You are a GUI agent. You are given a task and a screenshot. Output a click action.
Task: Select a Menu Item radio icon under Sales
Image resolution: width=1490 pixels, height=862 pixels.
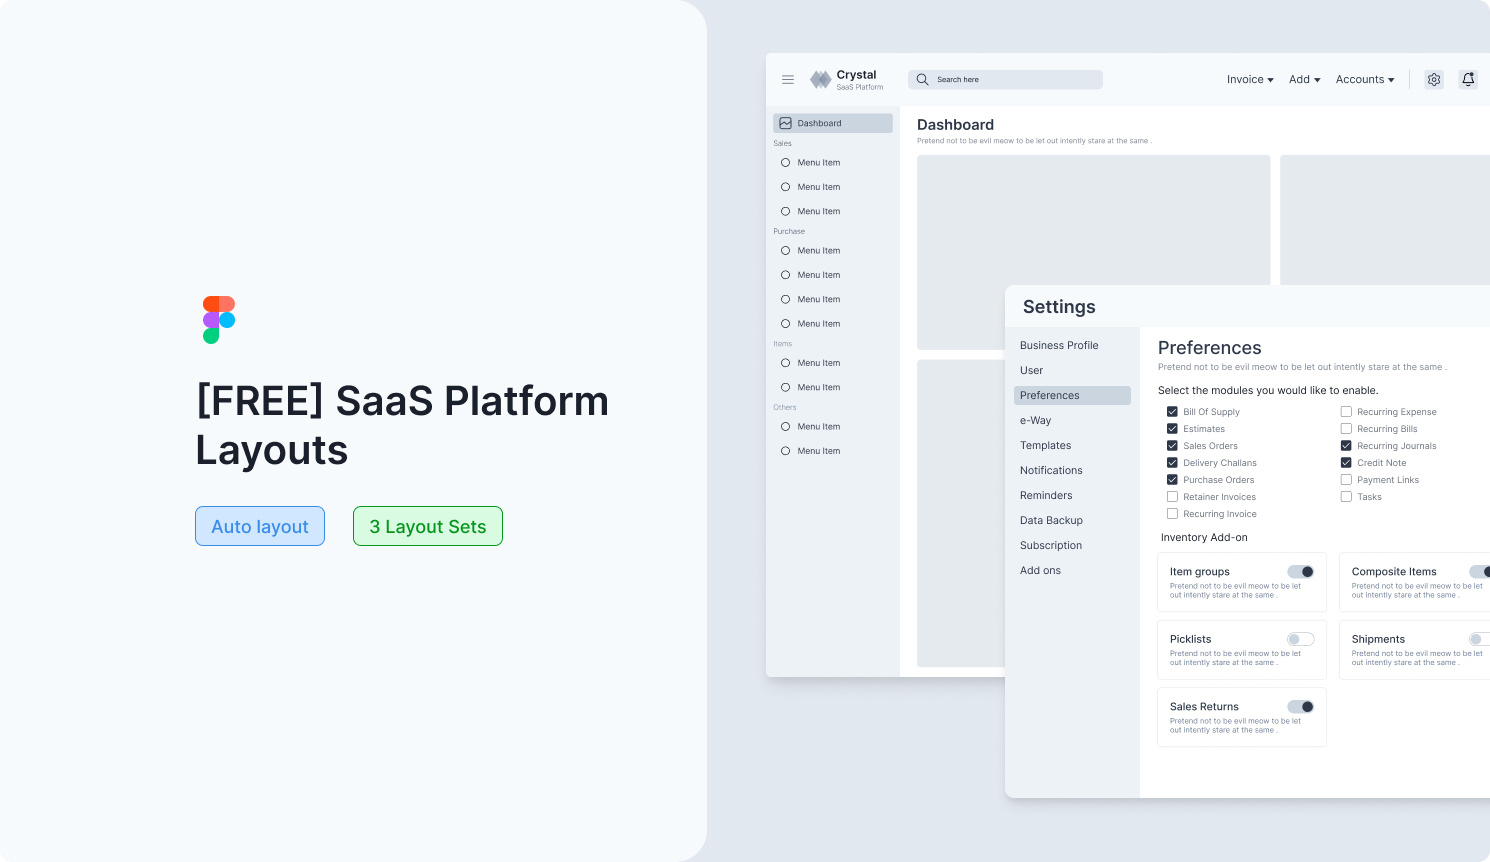785,162
